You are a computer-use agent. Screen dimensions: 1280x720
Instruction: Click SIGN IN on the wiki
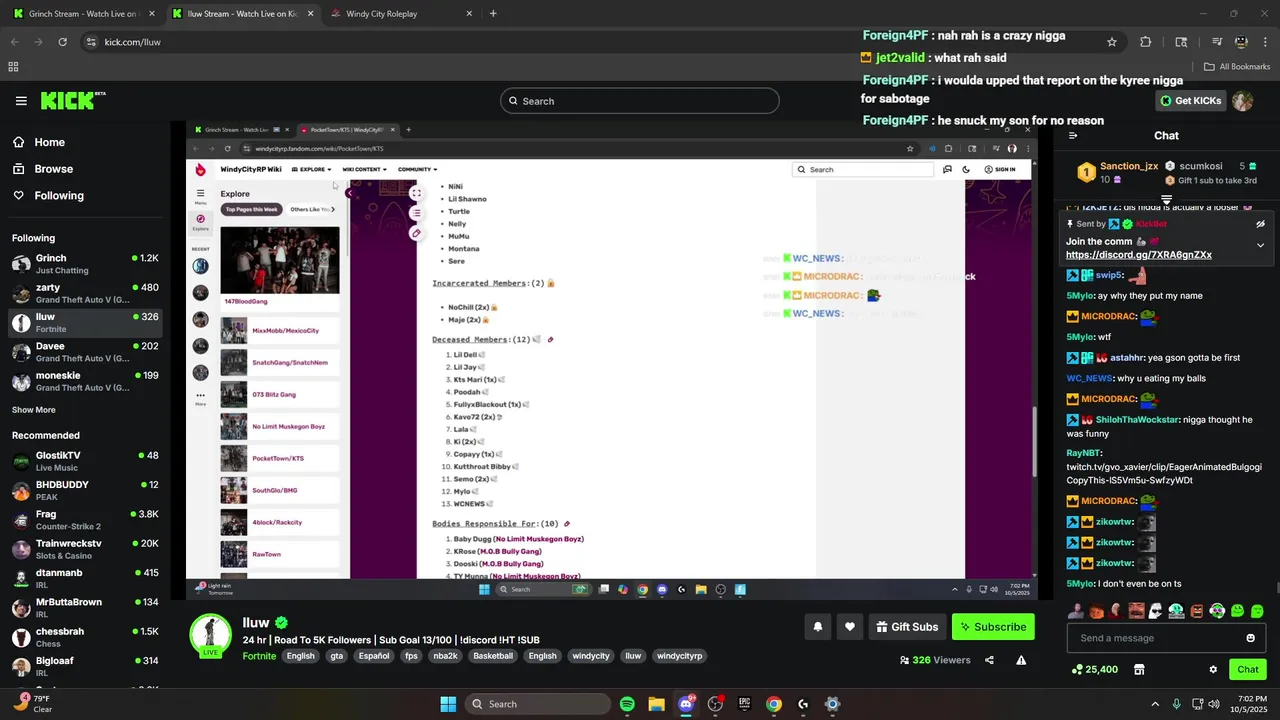tap(1000, 169)
